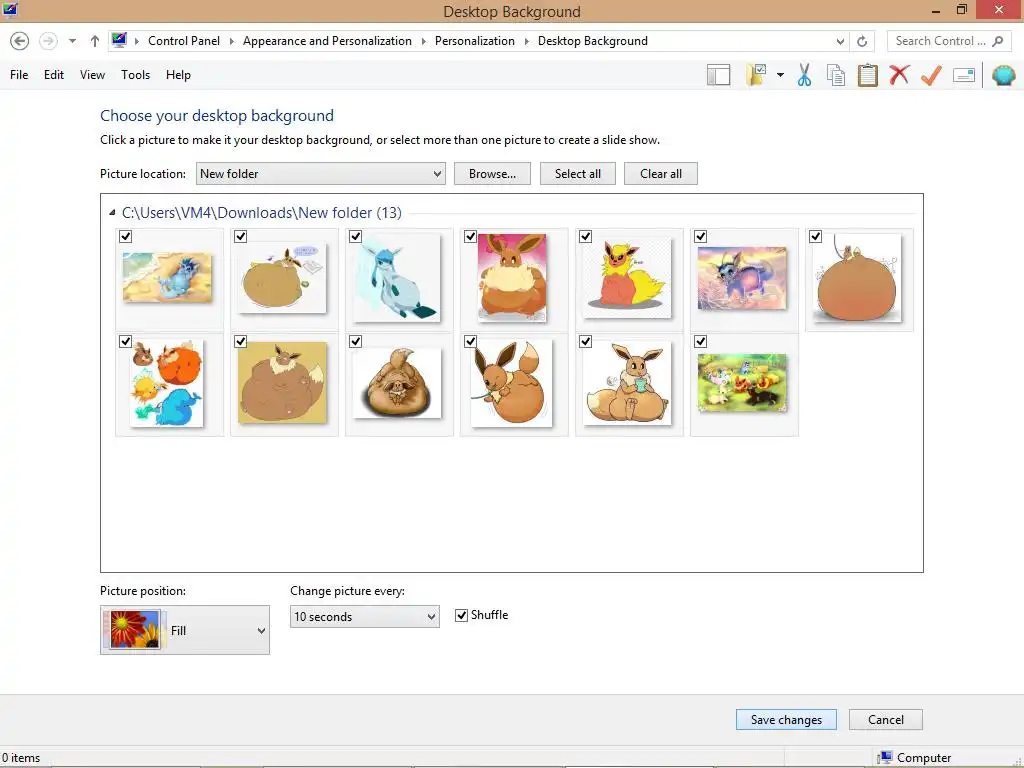Viewport: 1024px width, 768px height.
Task: Click the folder options toolbar icon
Action: pyautogui.click(x=756, y=75)
